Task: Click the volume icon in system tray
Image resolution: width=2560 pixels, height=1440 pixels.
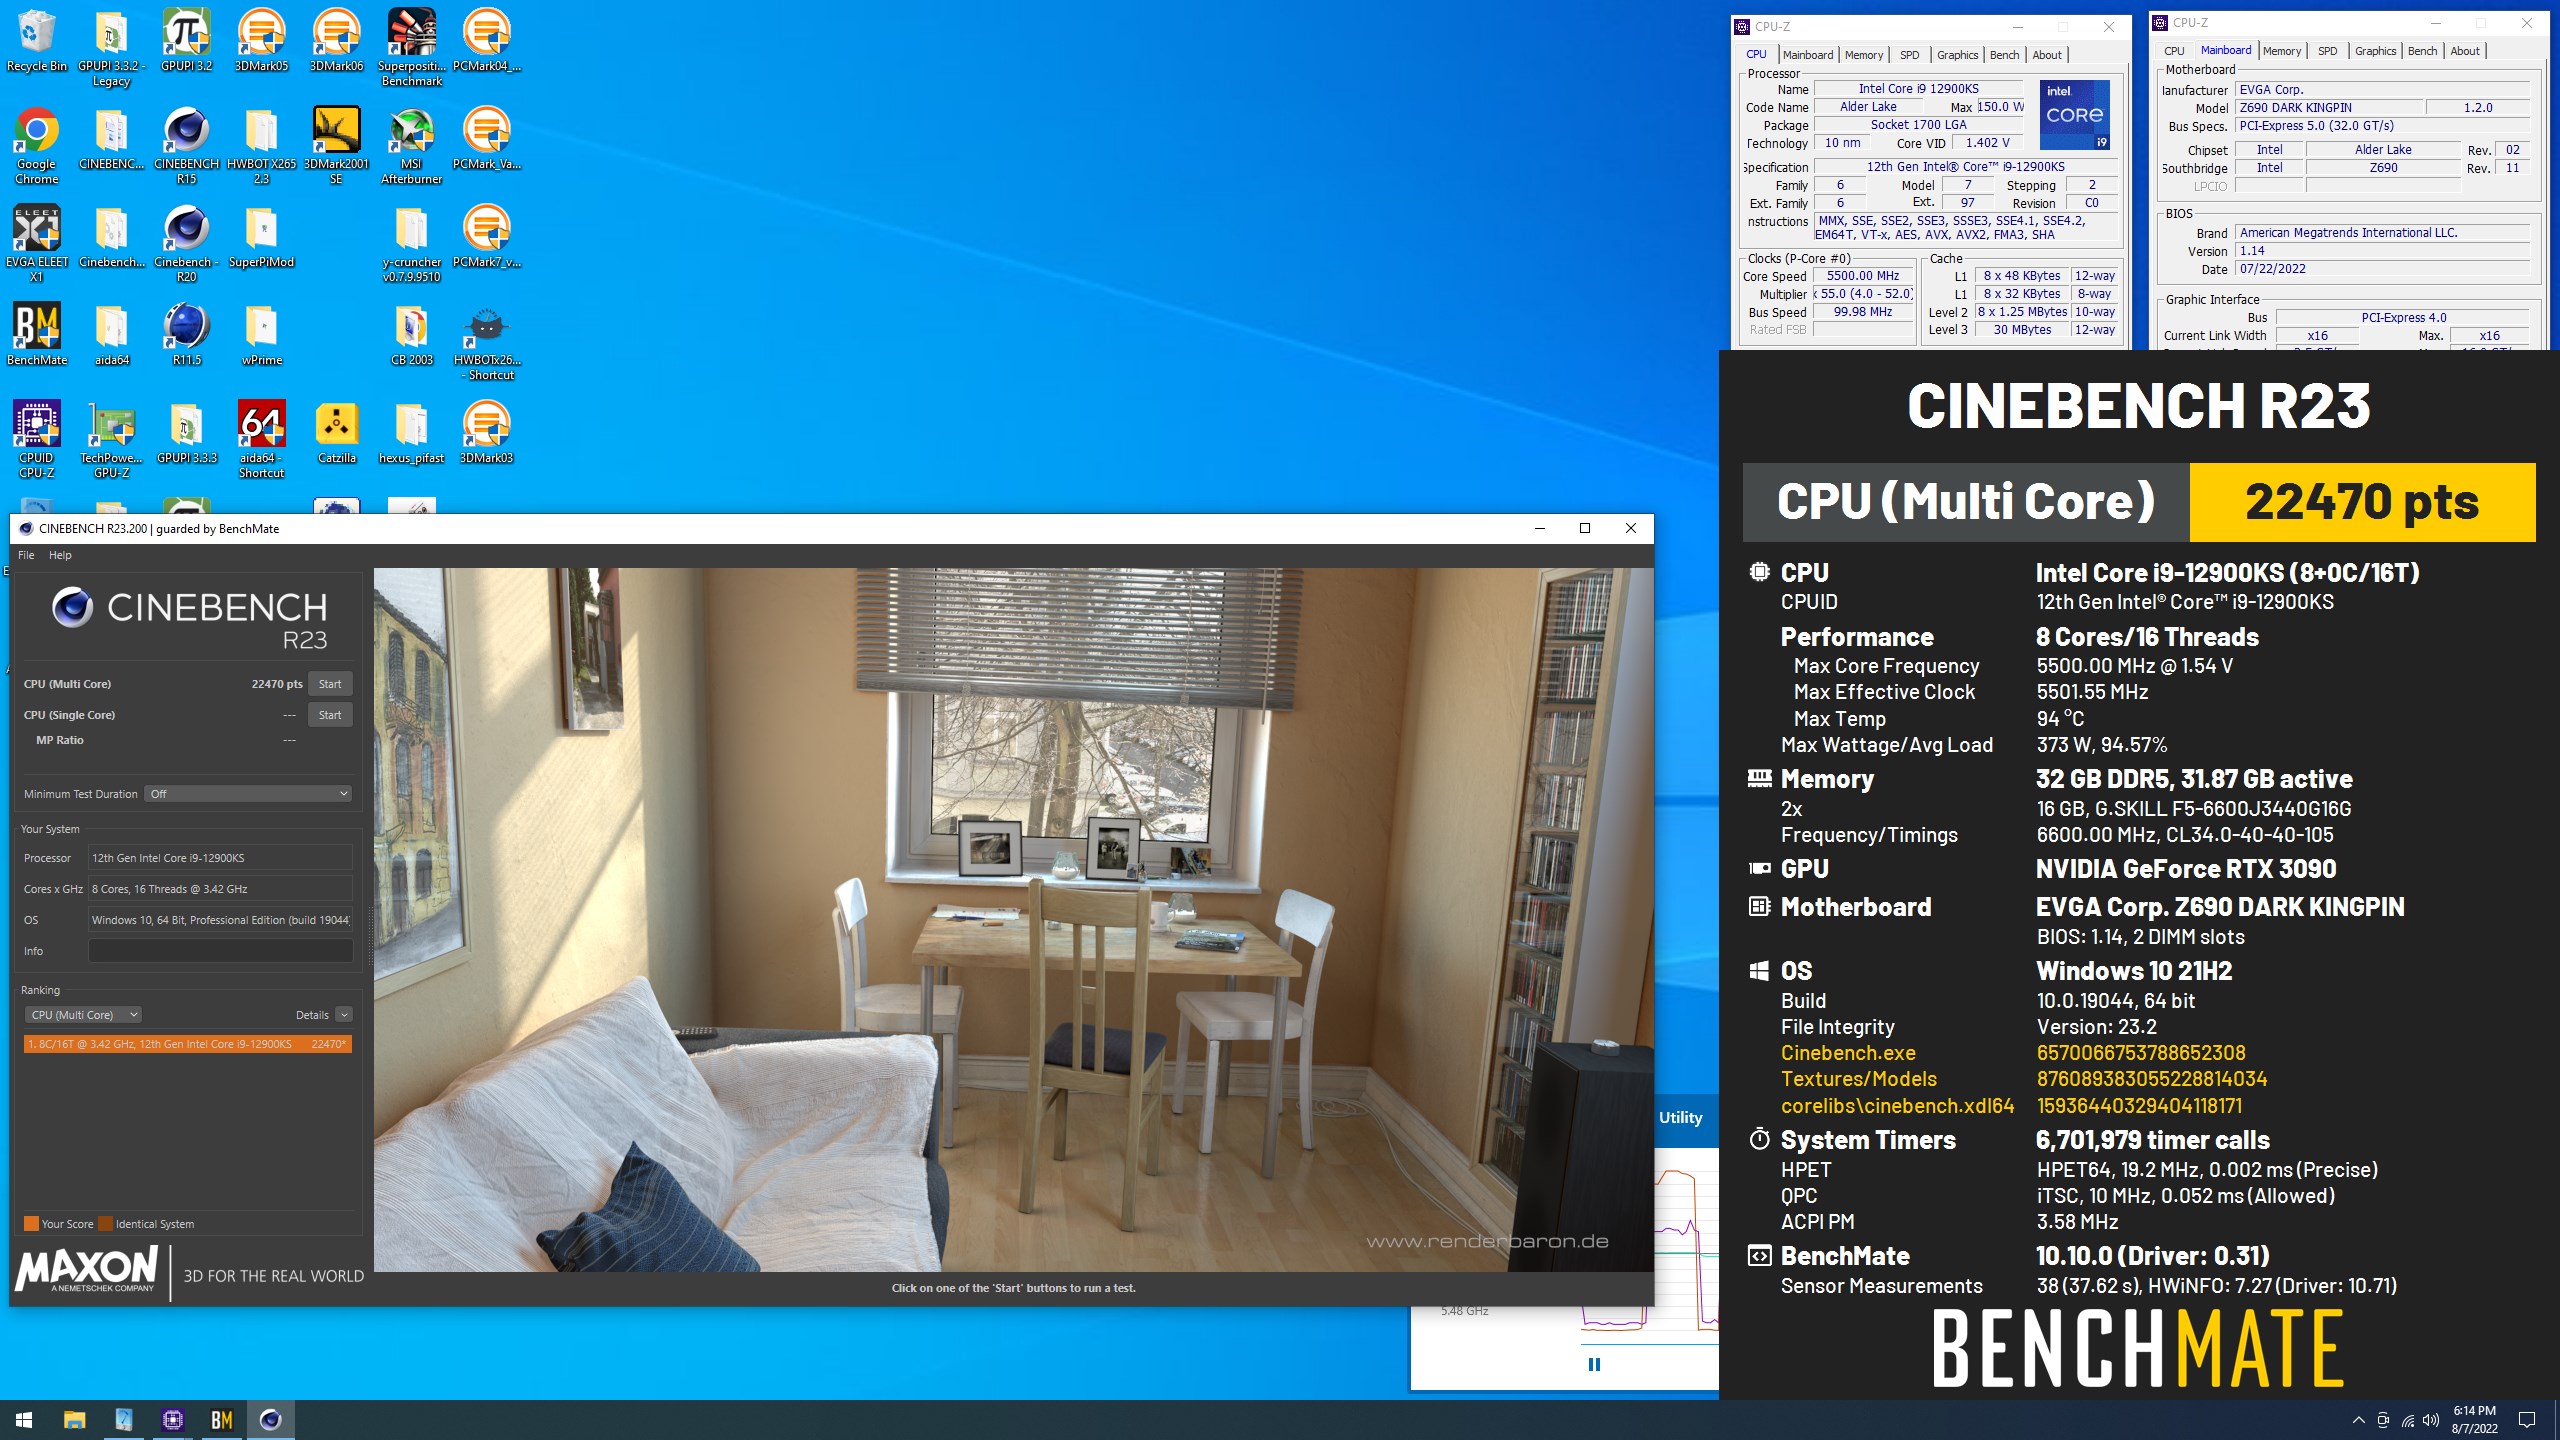Action: (2431, 1420)
